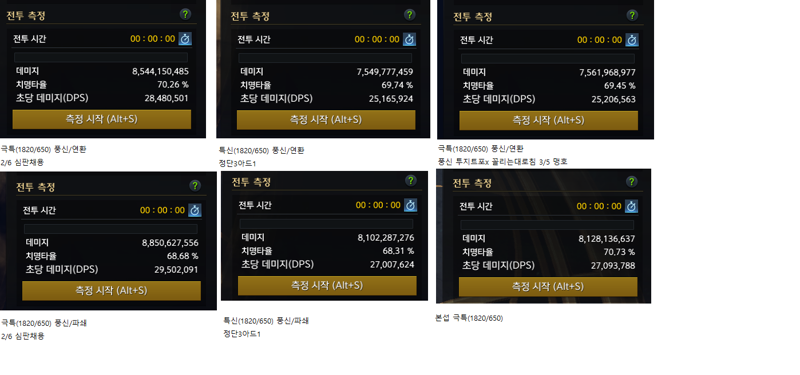
Task: Click stopwatch icon in the 29,502,091 DPS panel
Action: pos(195,210)
